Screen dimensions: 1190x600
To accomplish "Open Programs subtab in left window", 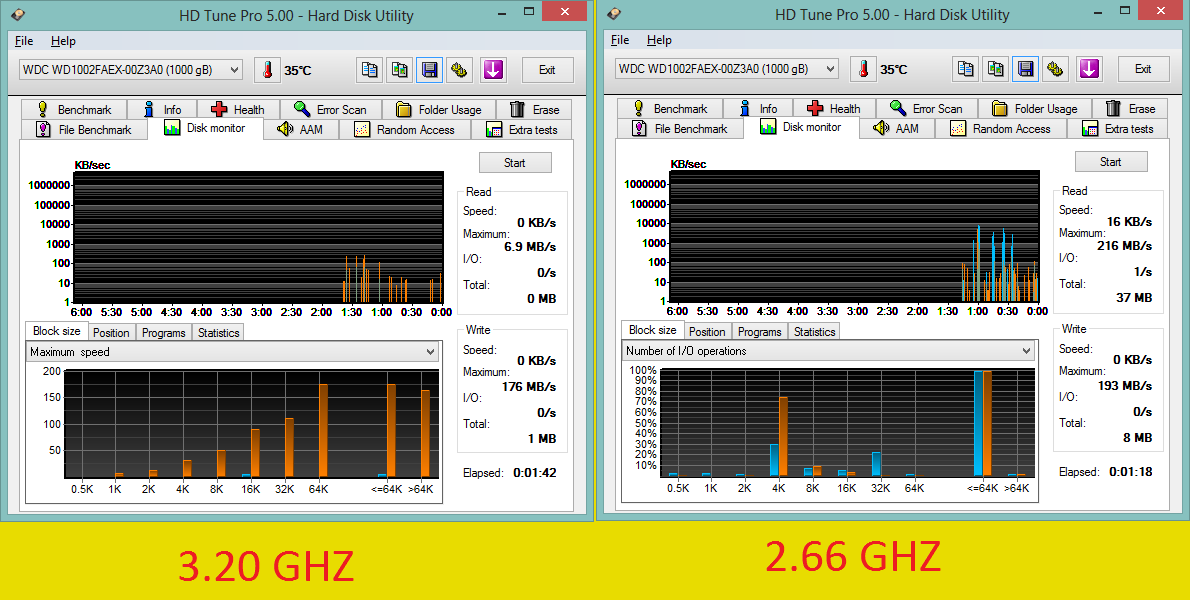I will click(x=164, y=333).
